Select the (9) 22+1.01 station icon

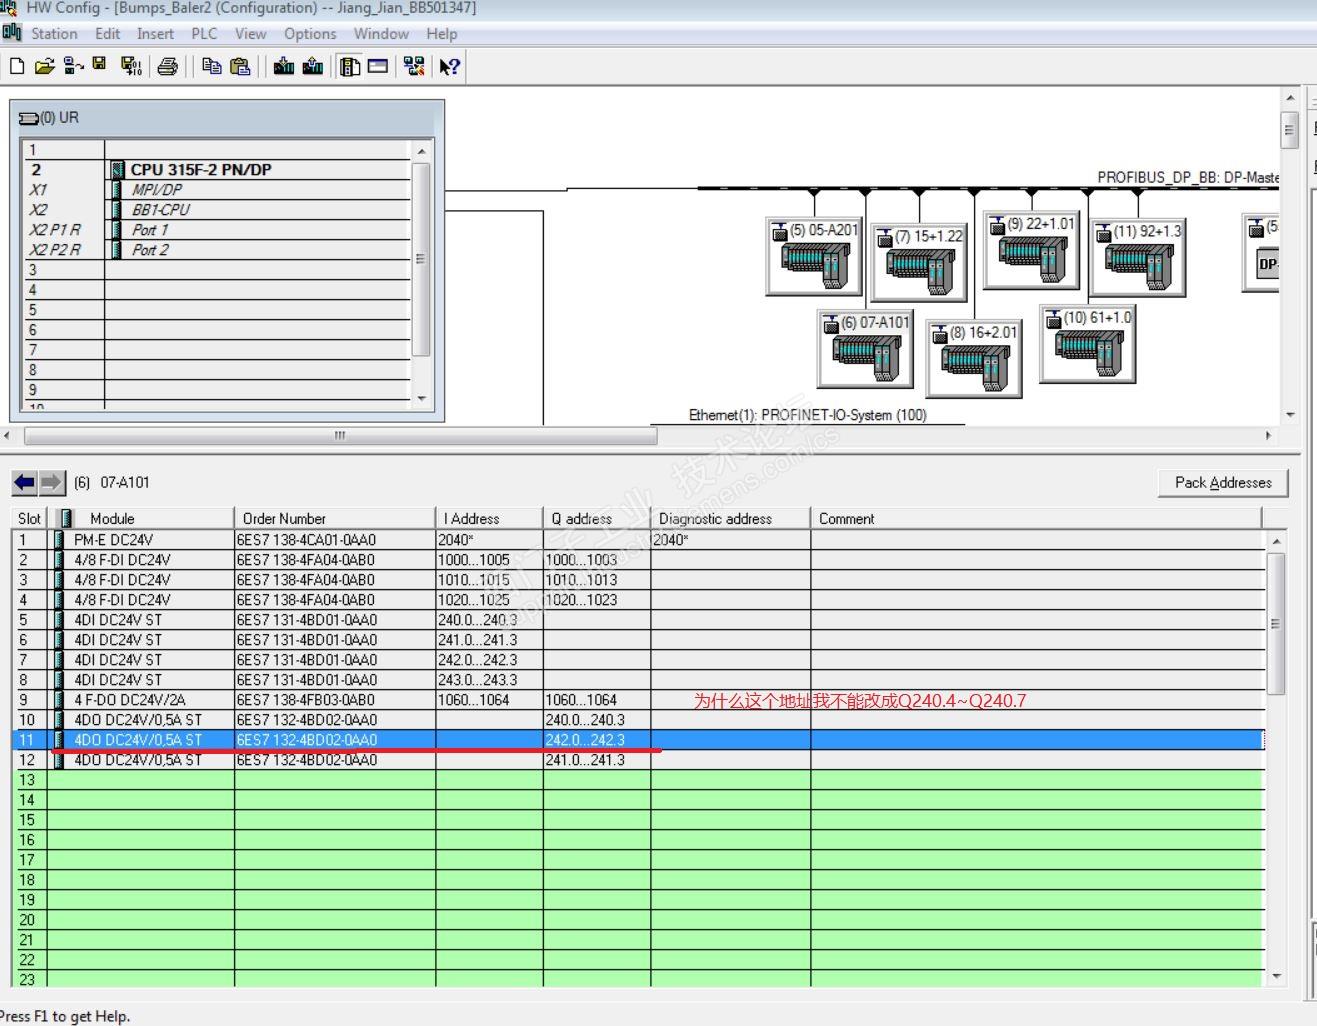point(1032,250)
